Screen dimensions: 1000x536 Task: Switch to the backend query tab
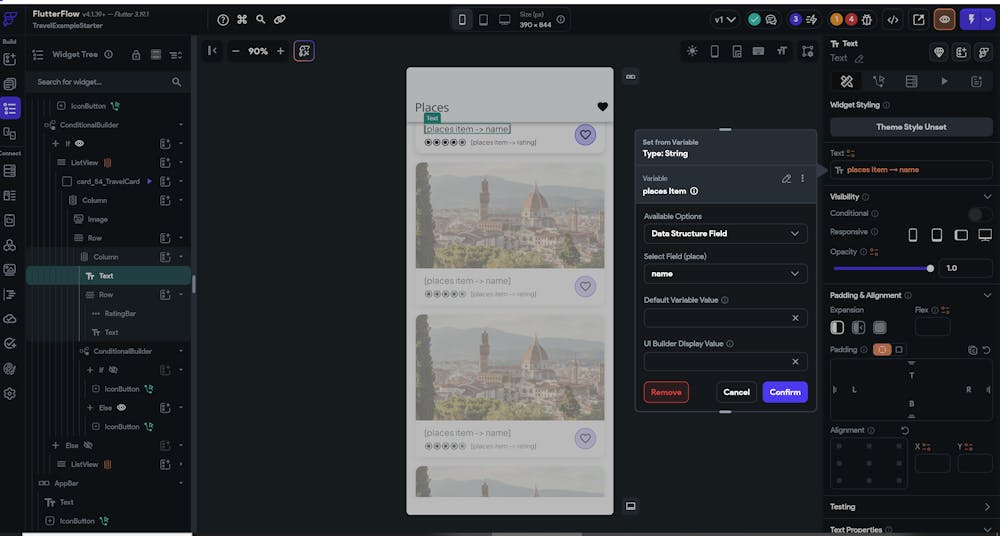point(911,81)
